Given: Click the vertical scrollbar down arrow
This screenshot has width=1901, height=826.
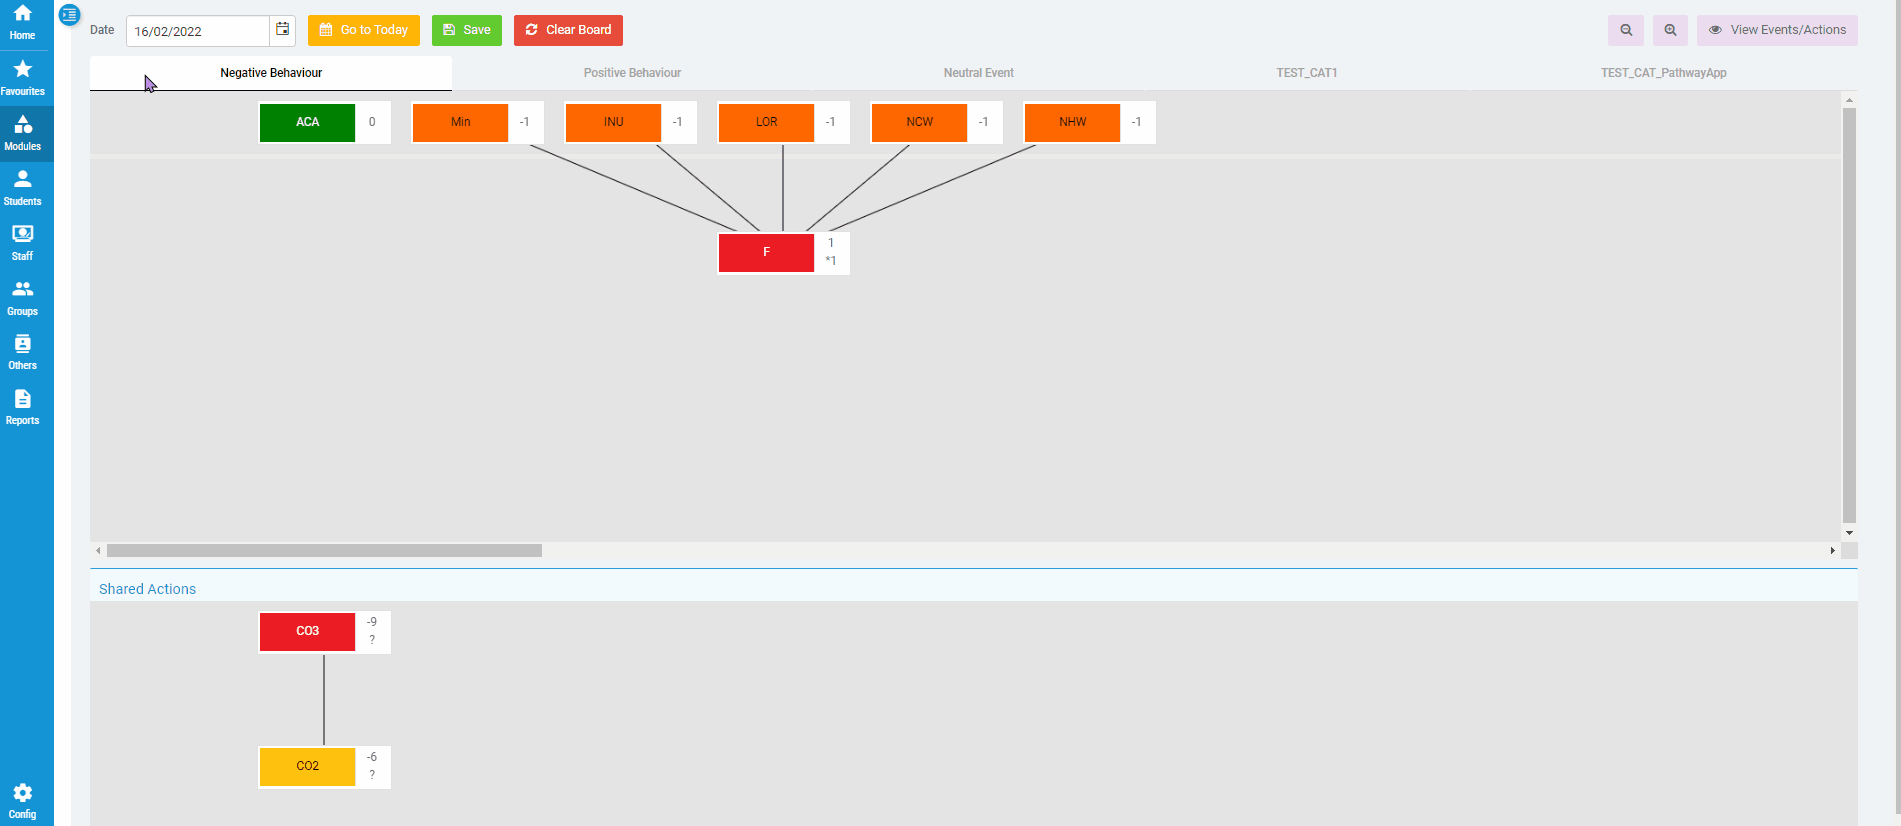Looking at the screenshot, I should (1849, 533).
